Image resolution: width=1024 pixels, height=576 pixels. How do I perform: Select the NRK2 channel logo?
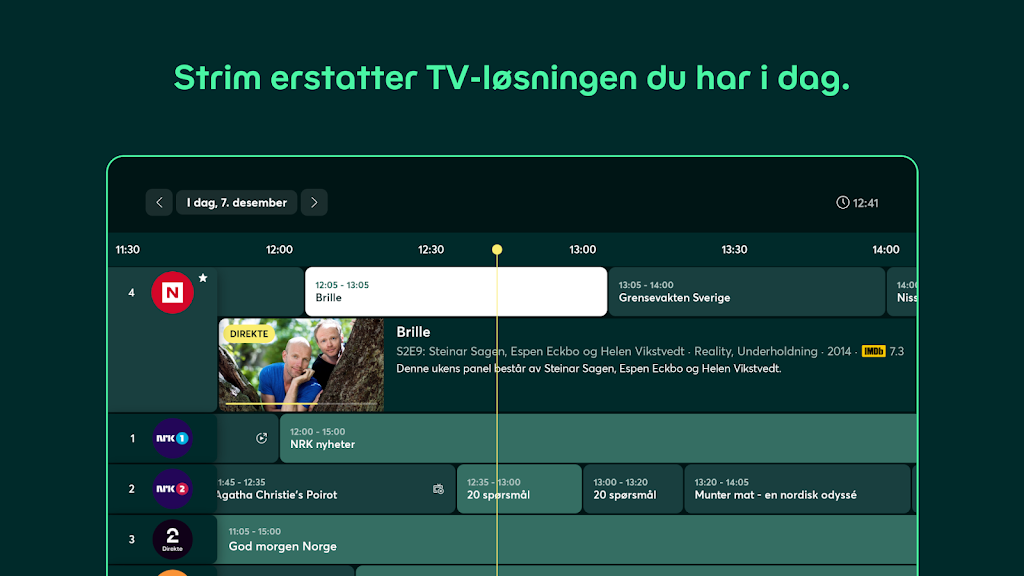[172, 489]
